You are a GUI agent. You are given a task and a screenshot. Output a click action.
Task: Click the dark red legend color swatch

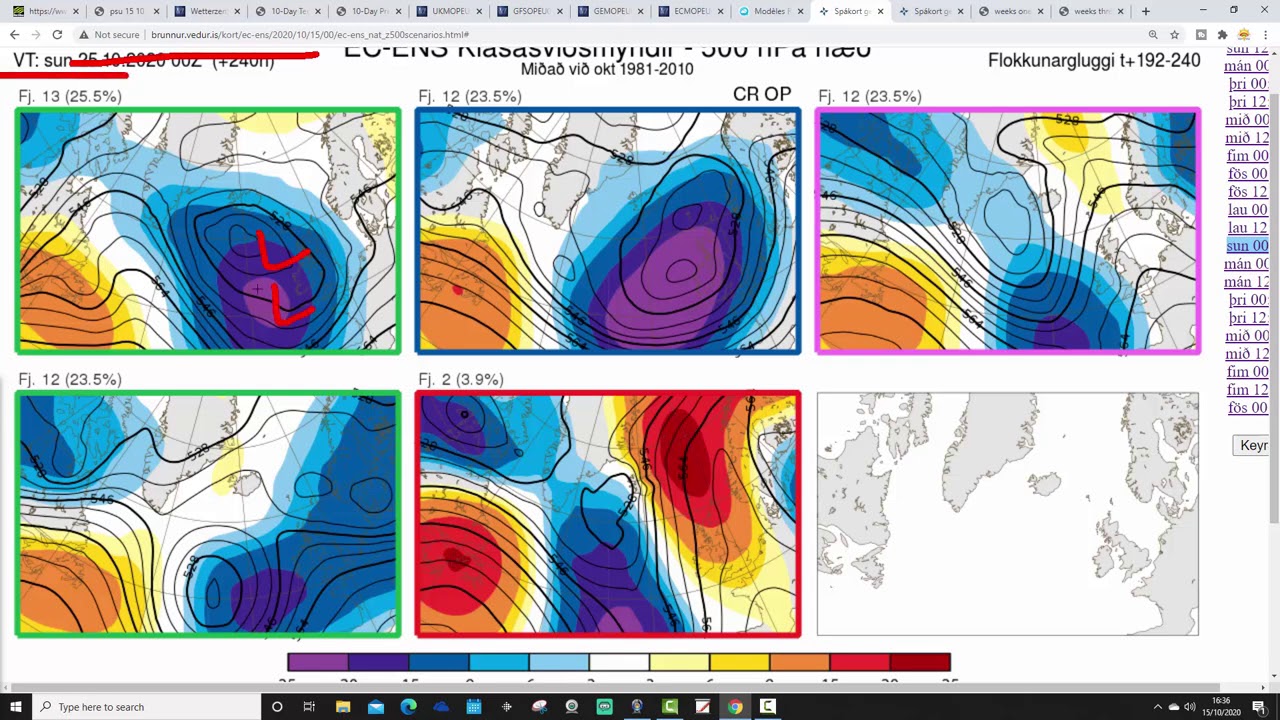click(x=920, y=662)
